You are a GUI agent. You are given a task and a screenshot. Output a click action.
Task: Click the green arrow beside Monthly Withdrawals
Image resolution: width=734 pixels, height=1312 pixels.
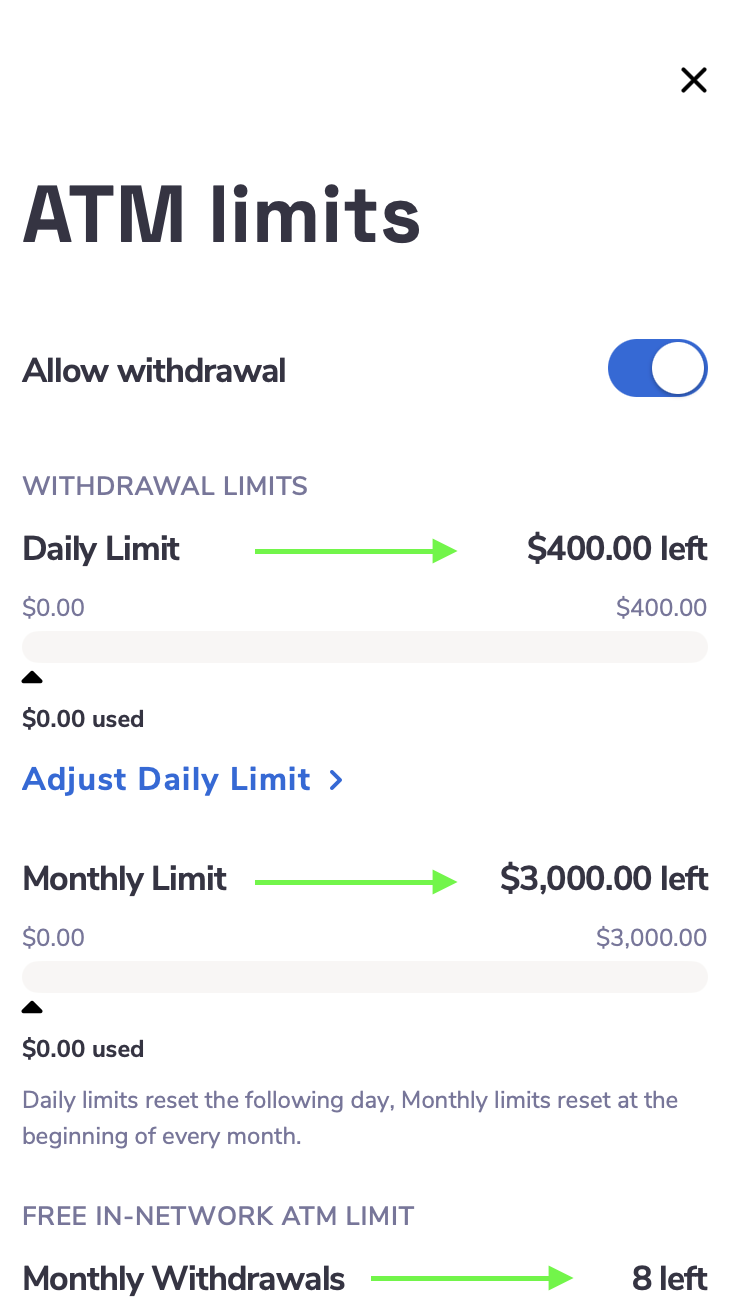471,1278
